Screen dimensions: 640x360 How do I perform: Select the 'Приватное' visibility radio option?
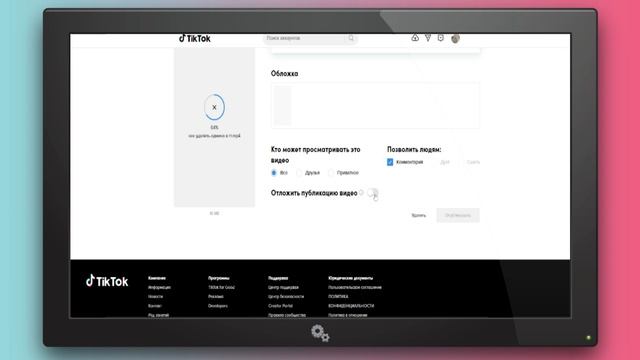[331, 173]
